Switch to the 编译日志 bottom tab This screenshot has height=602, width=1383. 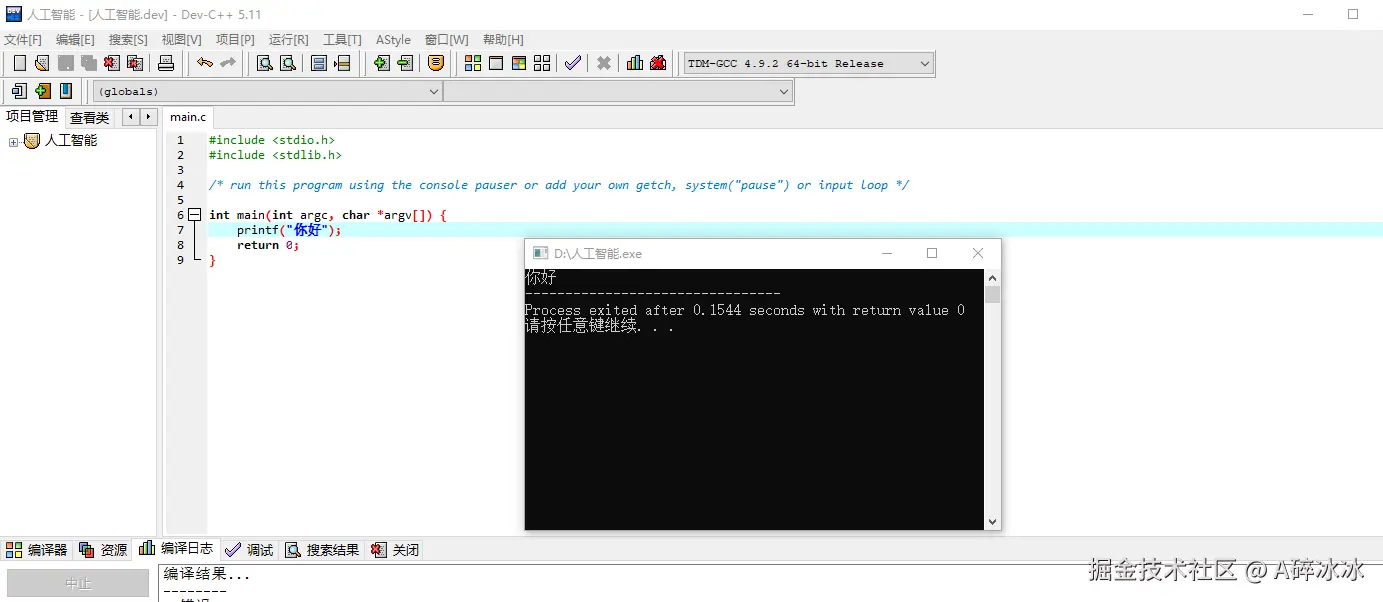[x=176, y=548]
